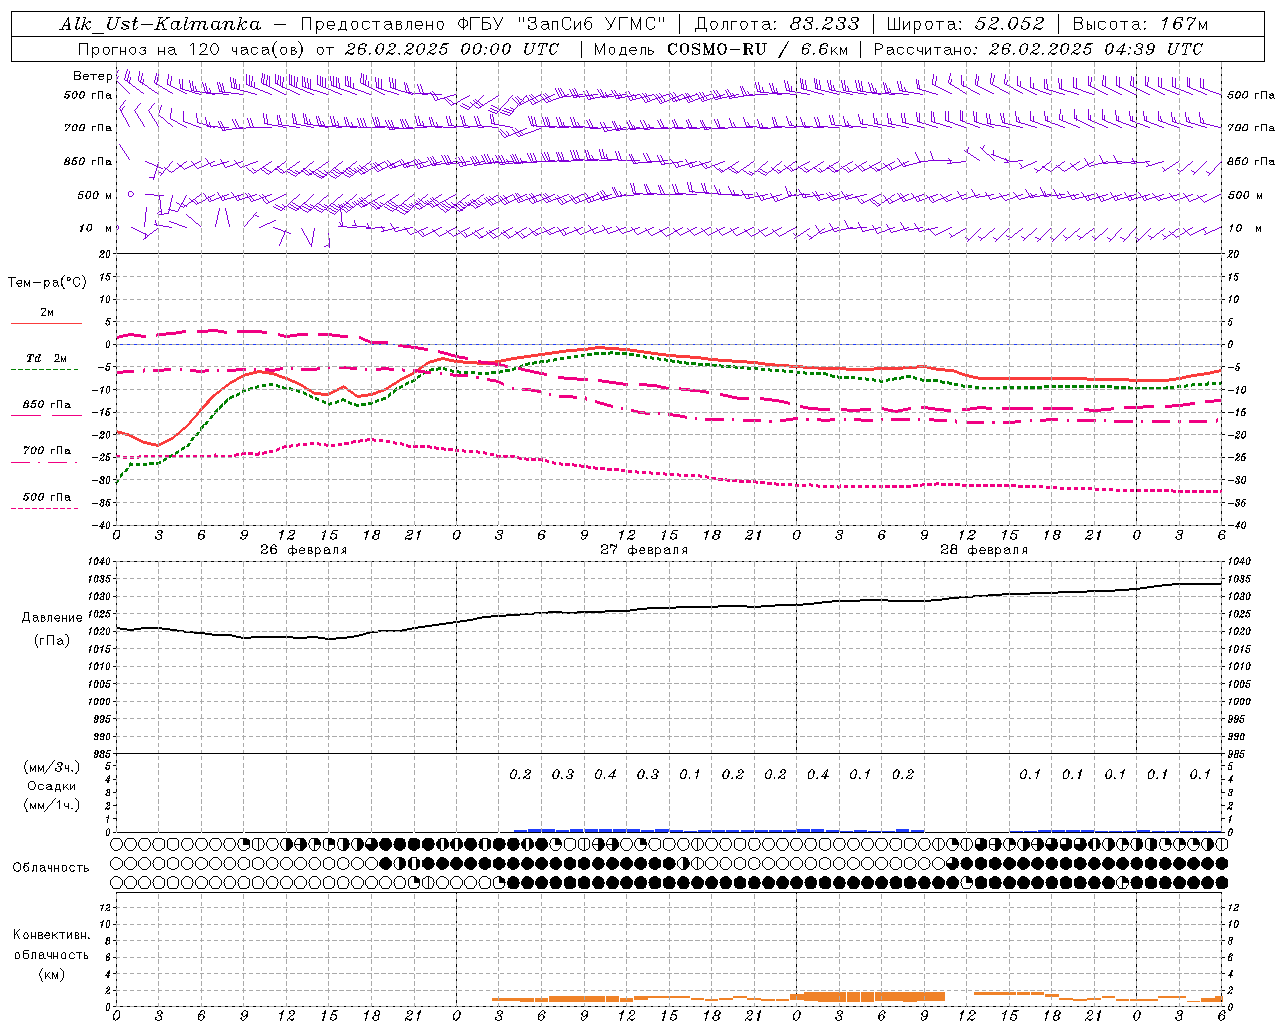Click the left 1040 pressure axis value

99,562
